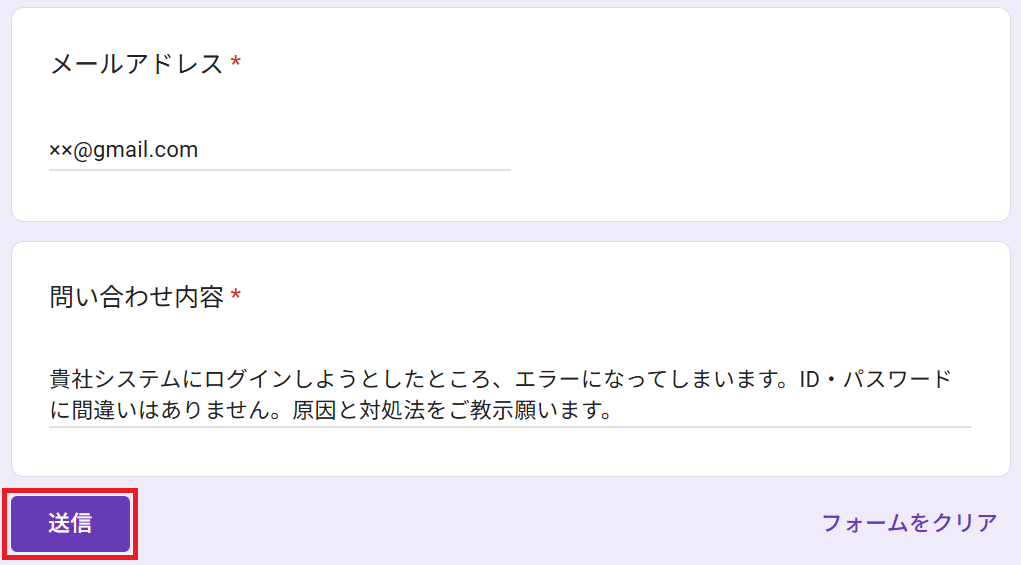Click the lavender background between 送信 and フォームをクリア

coord(475,523)
